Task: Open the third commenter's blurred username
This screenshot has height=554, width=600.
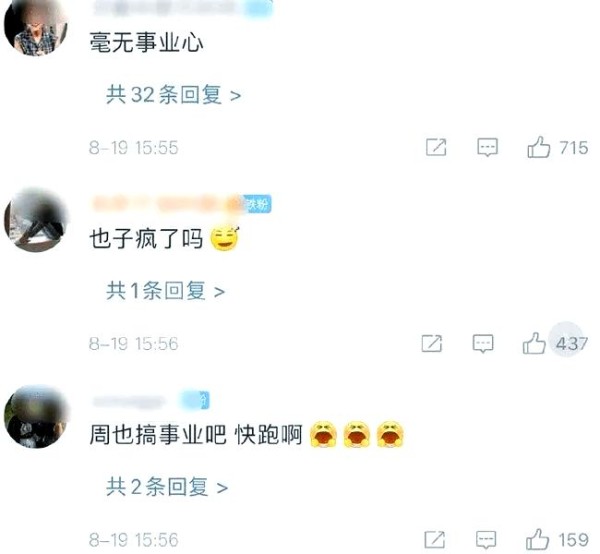Action: (x=129, y=401)
